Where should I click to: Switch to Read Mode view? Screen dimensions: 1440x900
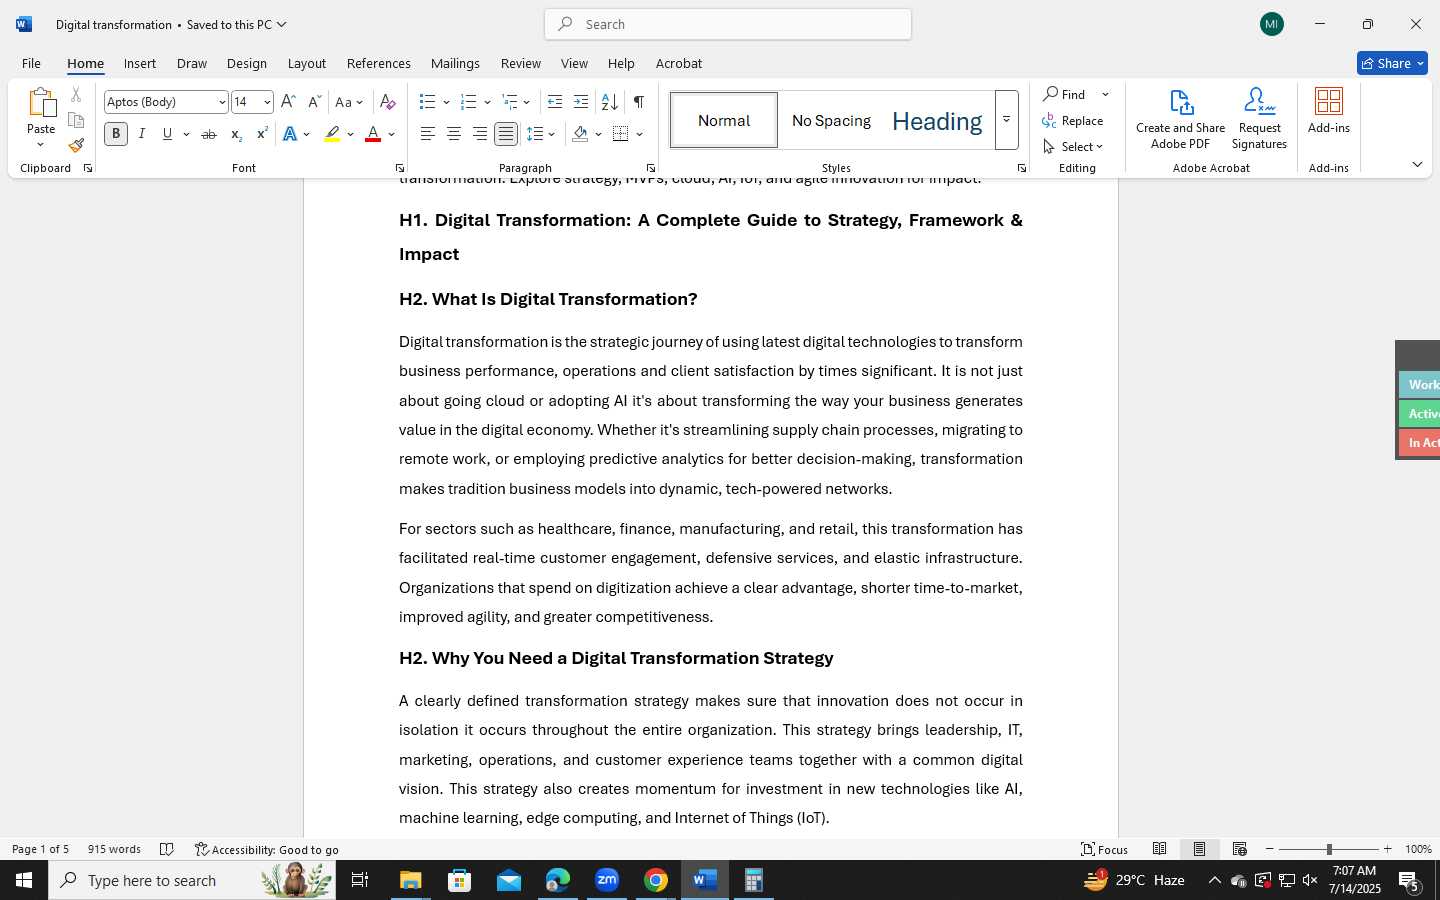pos(1159,849)
